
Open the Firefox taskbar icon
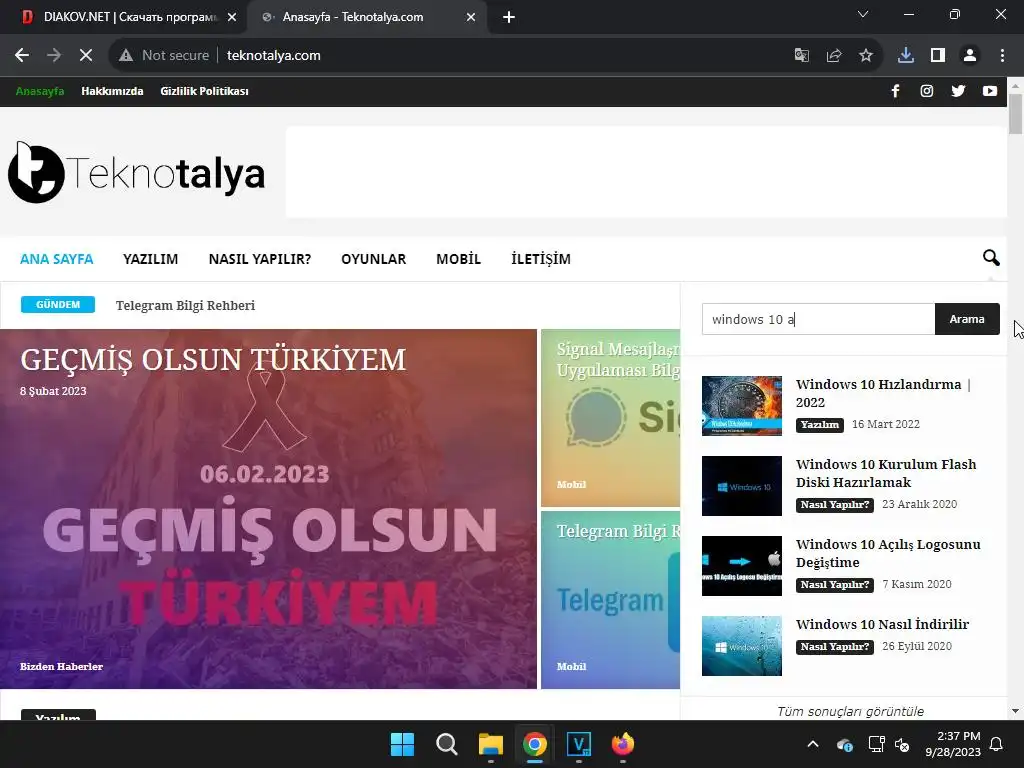[622, 744]
